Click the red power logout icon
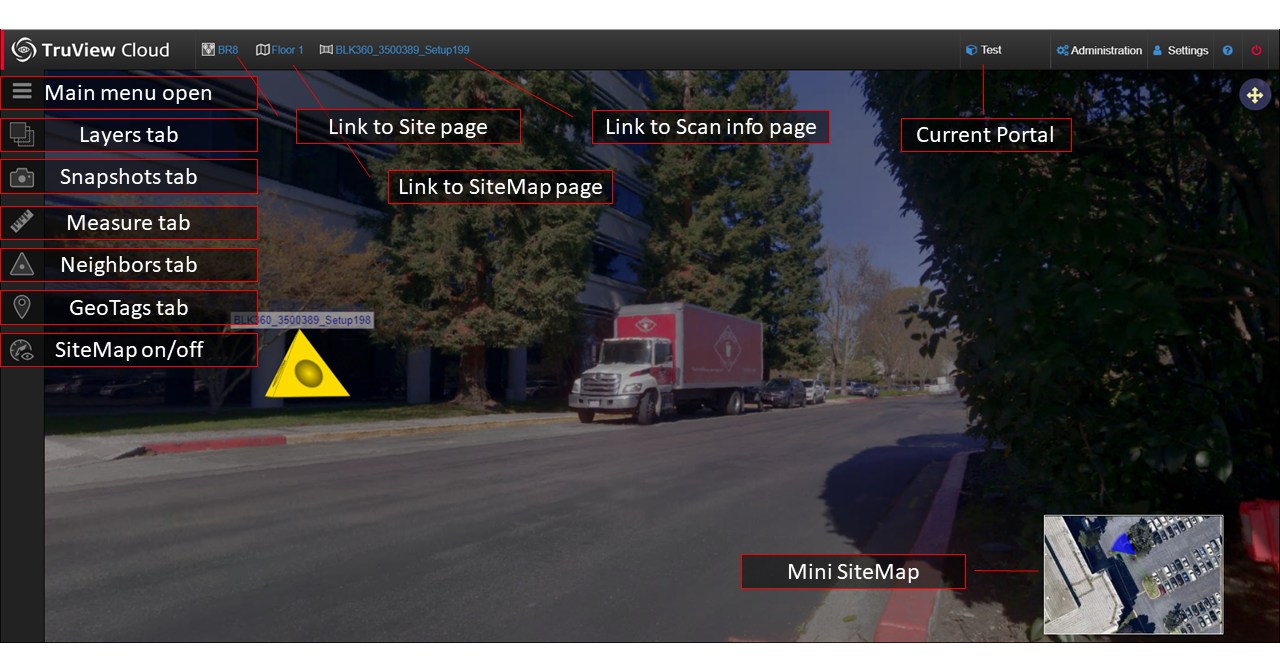 coord(1256,50)
